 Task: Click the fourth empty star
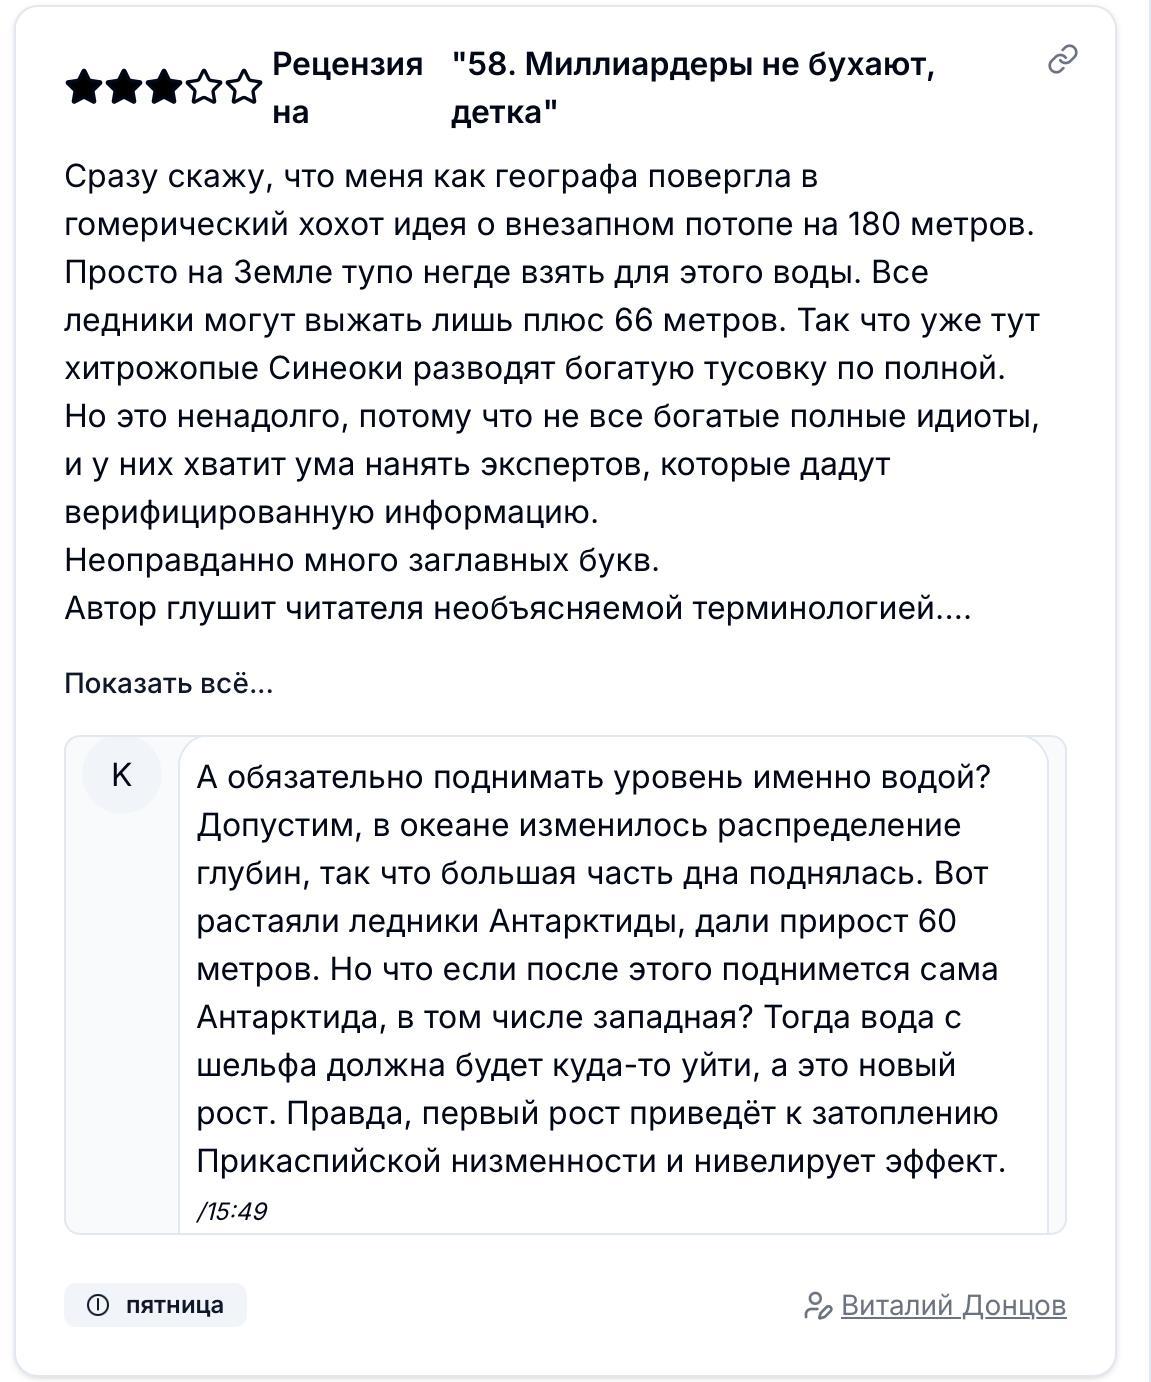tap(203, 89)
